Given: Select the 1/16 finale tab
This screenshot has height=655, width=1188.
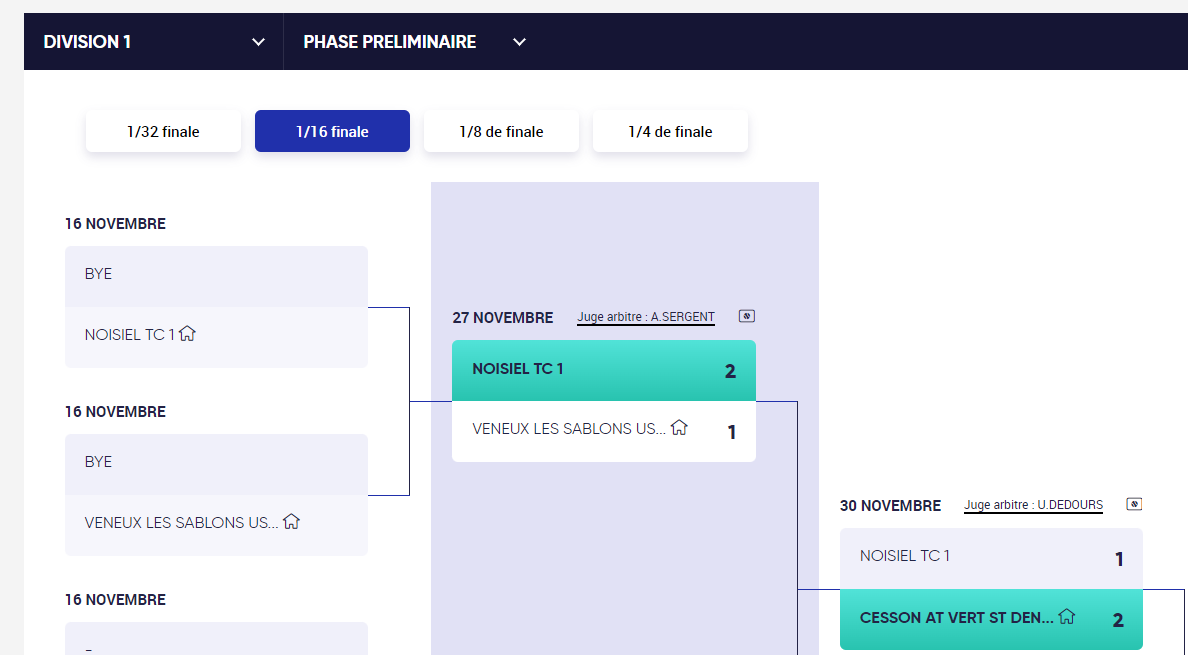Looking at the screenshot, I should 333,131.
